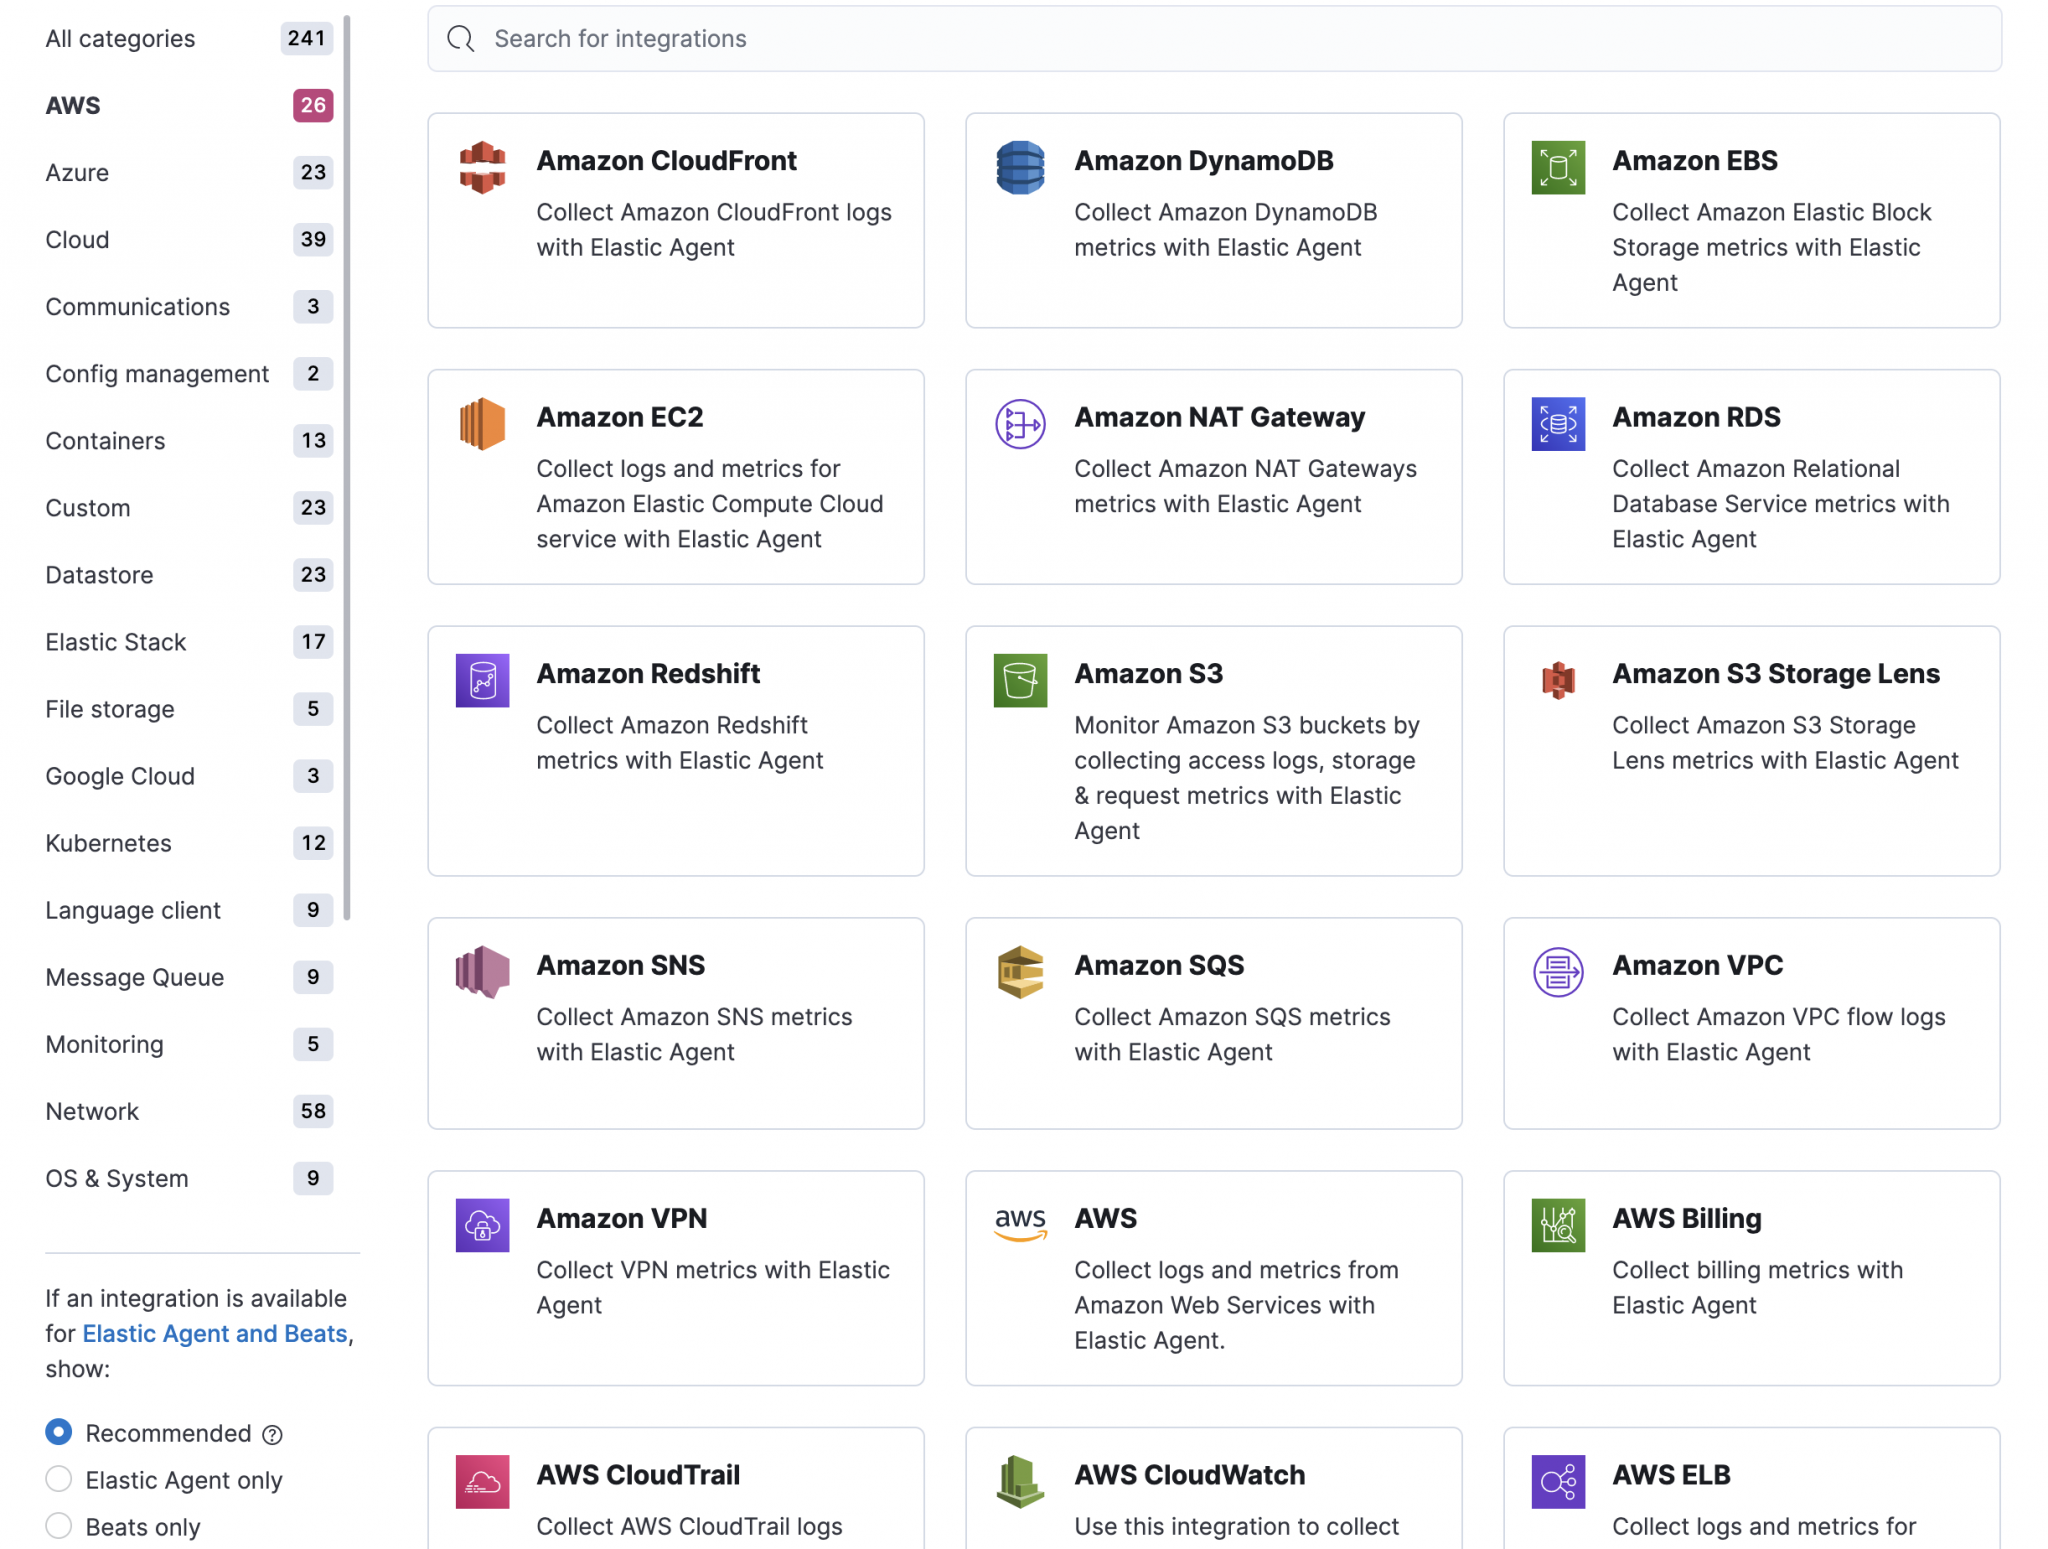Screen dimensions: 2048x1549
Task: Click the Amazon CloudFront logo icon
Action: (x=482, y=167)
